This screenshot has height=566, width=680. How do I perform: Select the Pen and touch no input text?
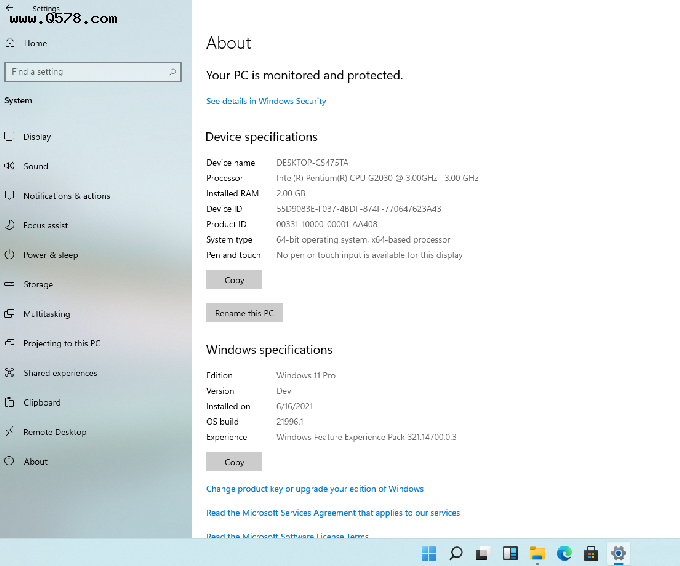click(369, 255)
